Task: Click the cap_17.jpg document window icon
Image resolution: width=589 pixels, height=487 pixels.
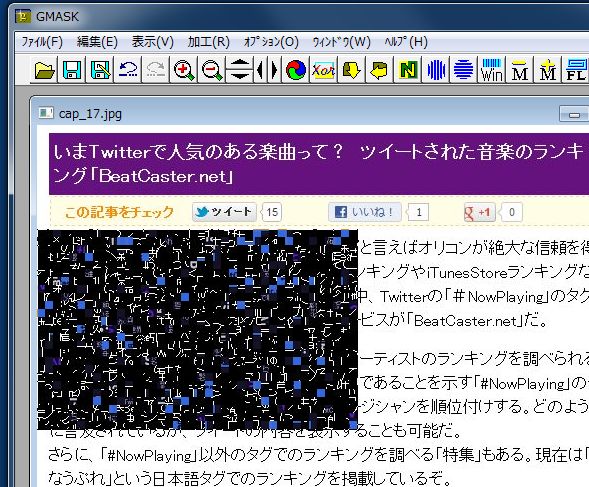Action: pos(46,113)
